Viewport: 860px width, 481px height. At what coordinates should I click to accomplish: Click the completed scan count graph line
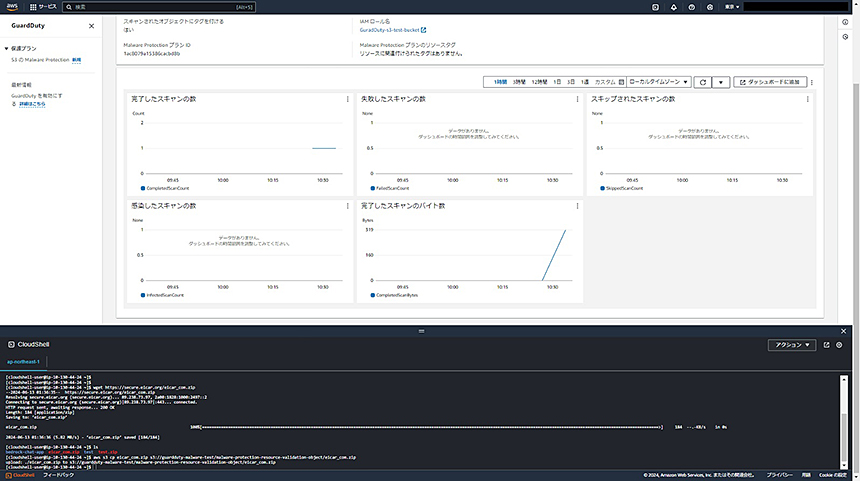point(324,148)
